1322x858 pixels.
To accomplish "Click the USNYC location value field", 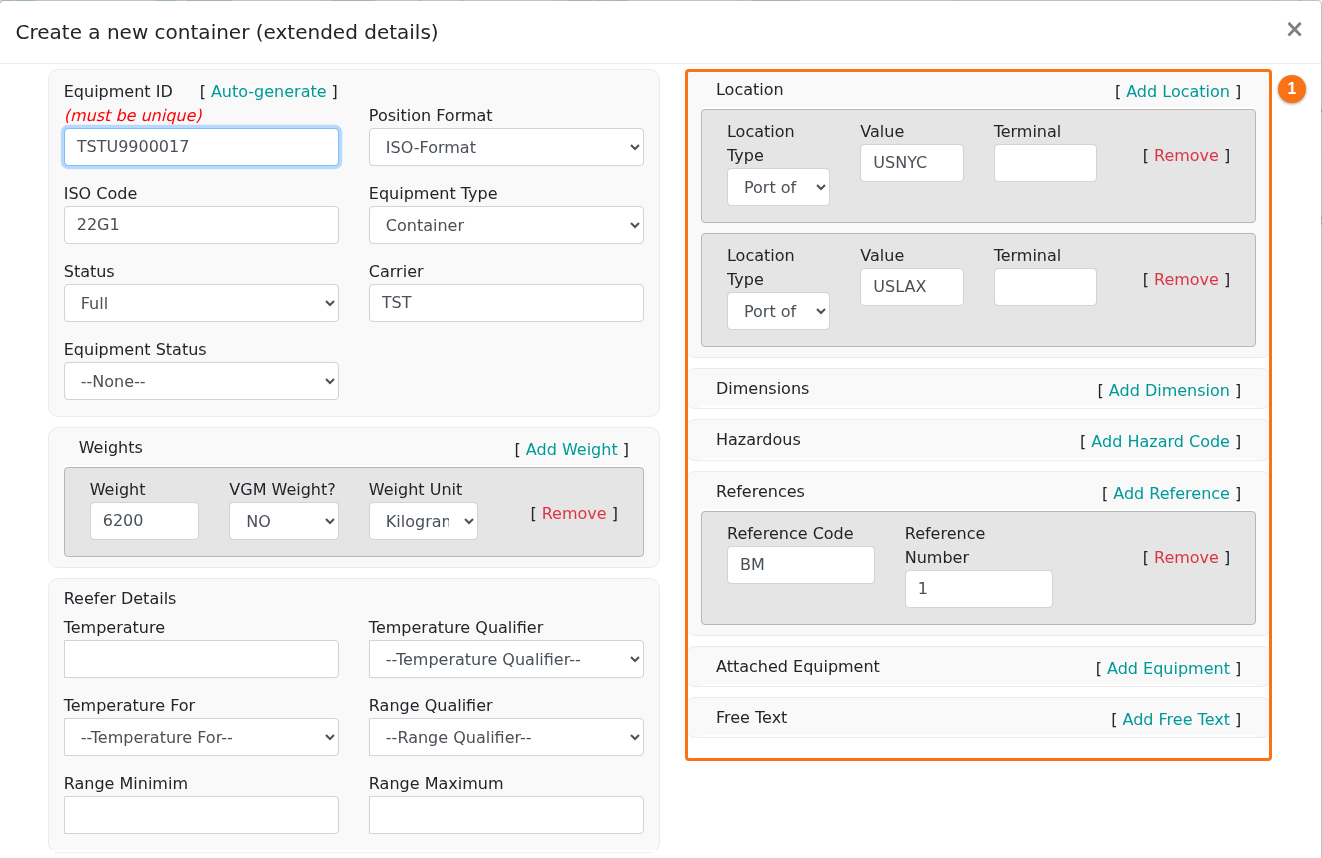I will 912,163.
